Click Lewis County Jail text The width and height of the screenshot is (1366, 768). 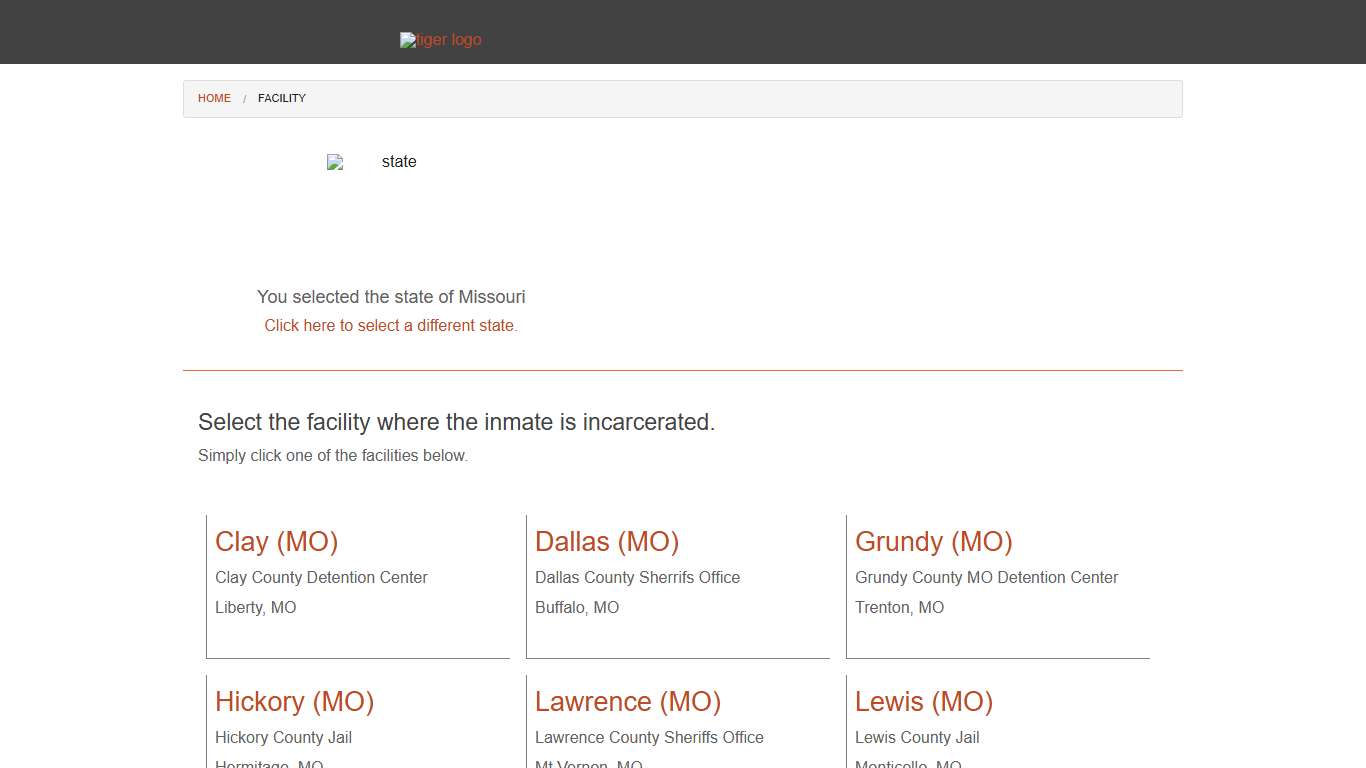click(917, 737)
